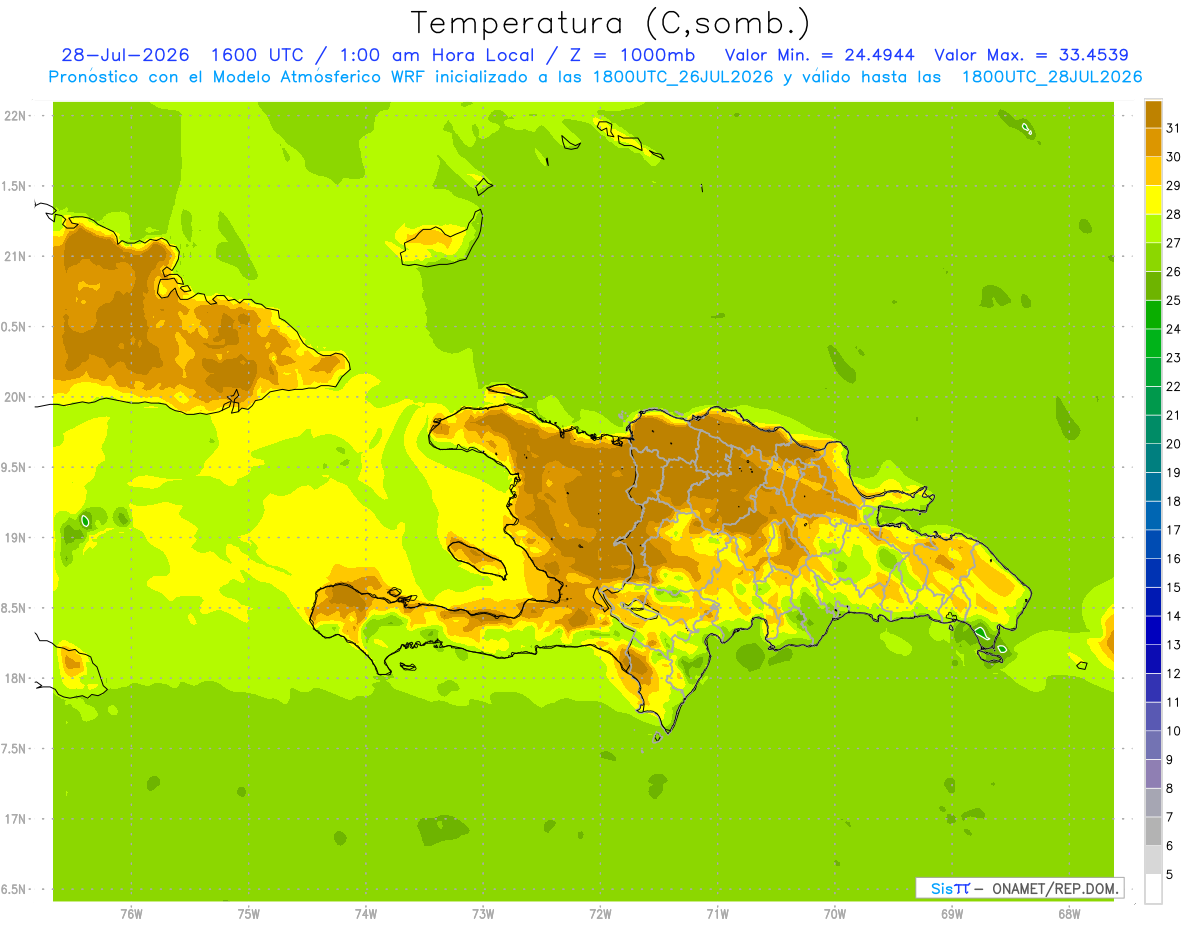Click the white swatch below 5 on the scale
This screenshot has width=1200, height=927.
click(1153, 889)
